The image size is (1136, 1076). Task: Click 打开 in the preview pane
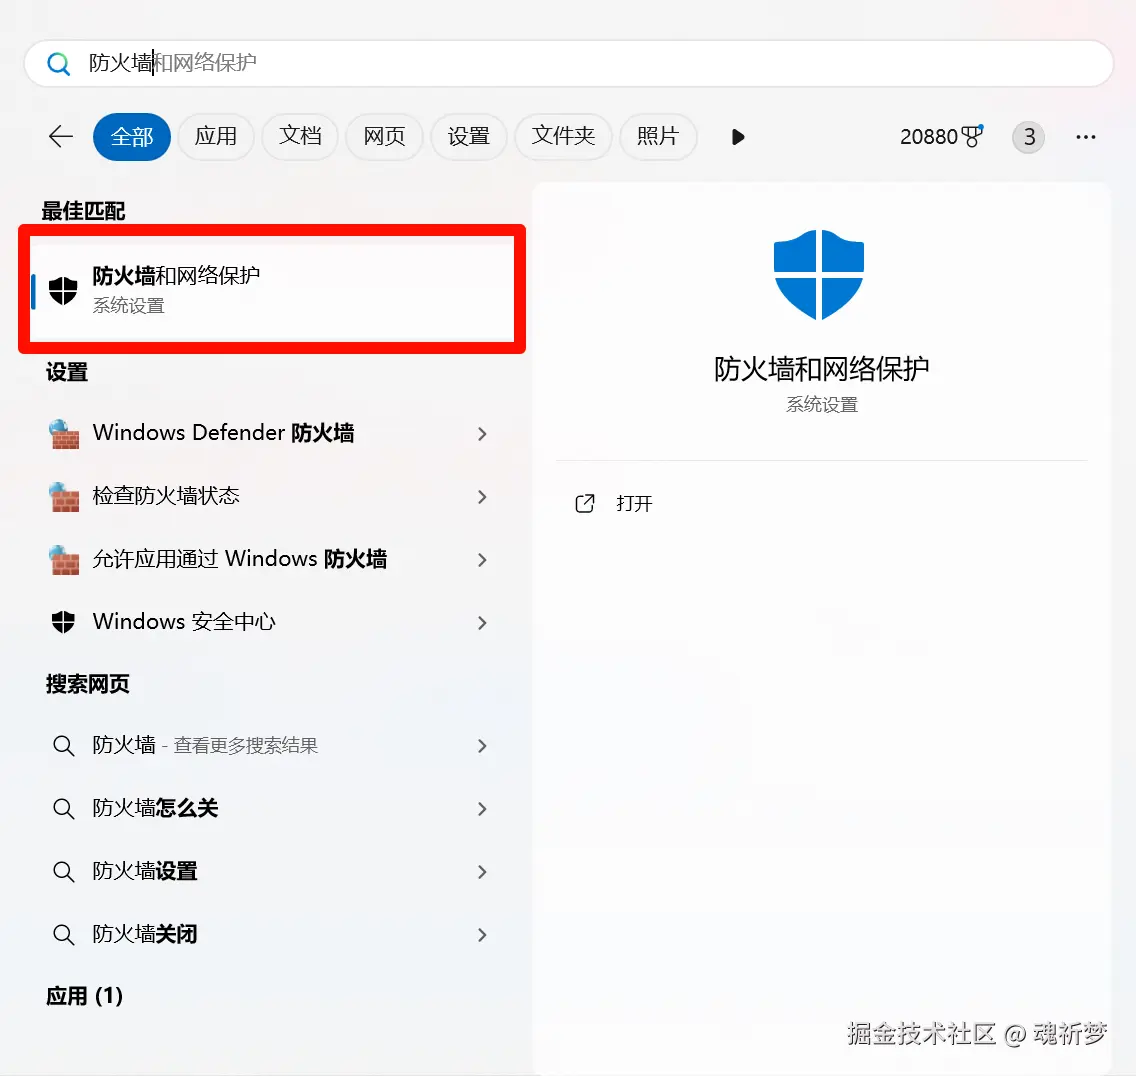tap(634, 504)
